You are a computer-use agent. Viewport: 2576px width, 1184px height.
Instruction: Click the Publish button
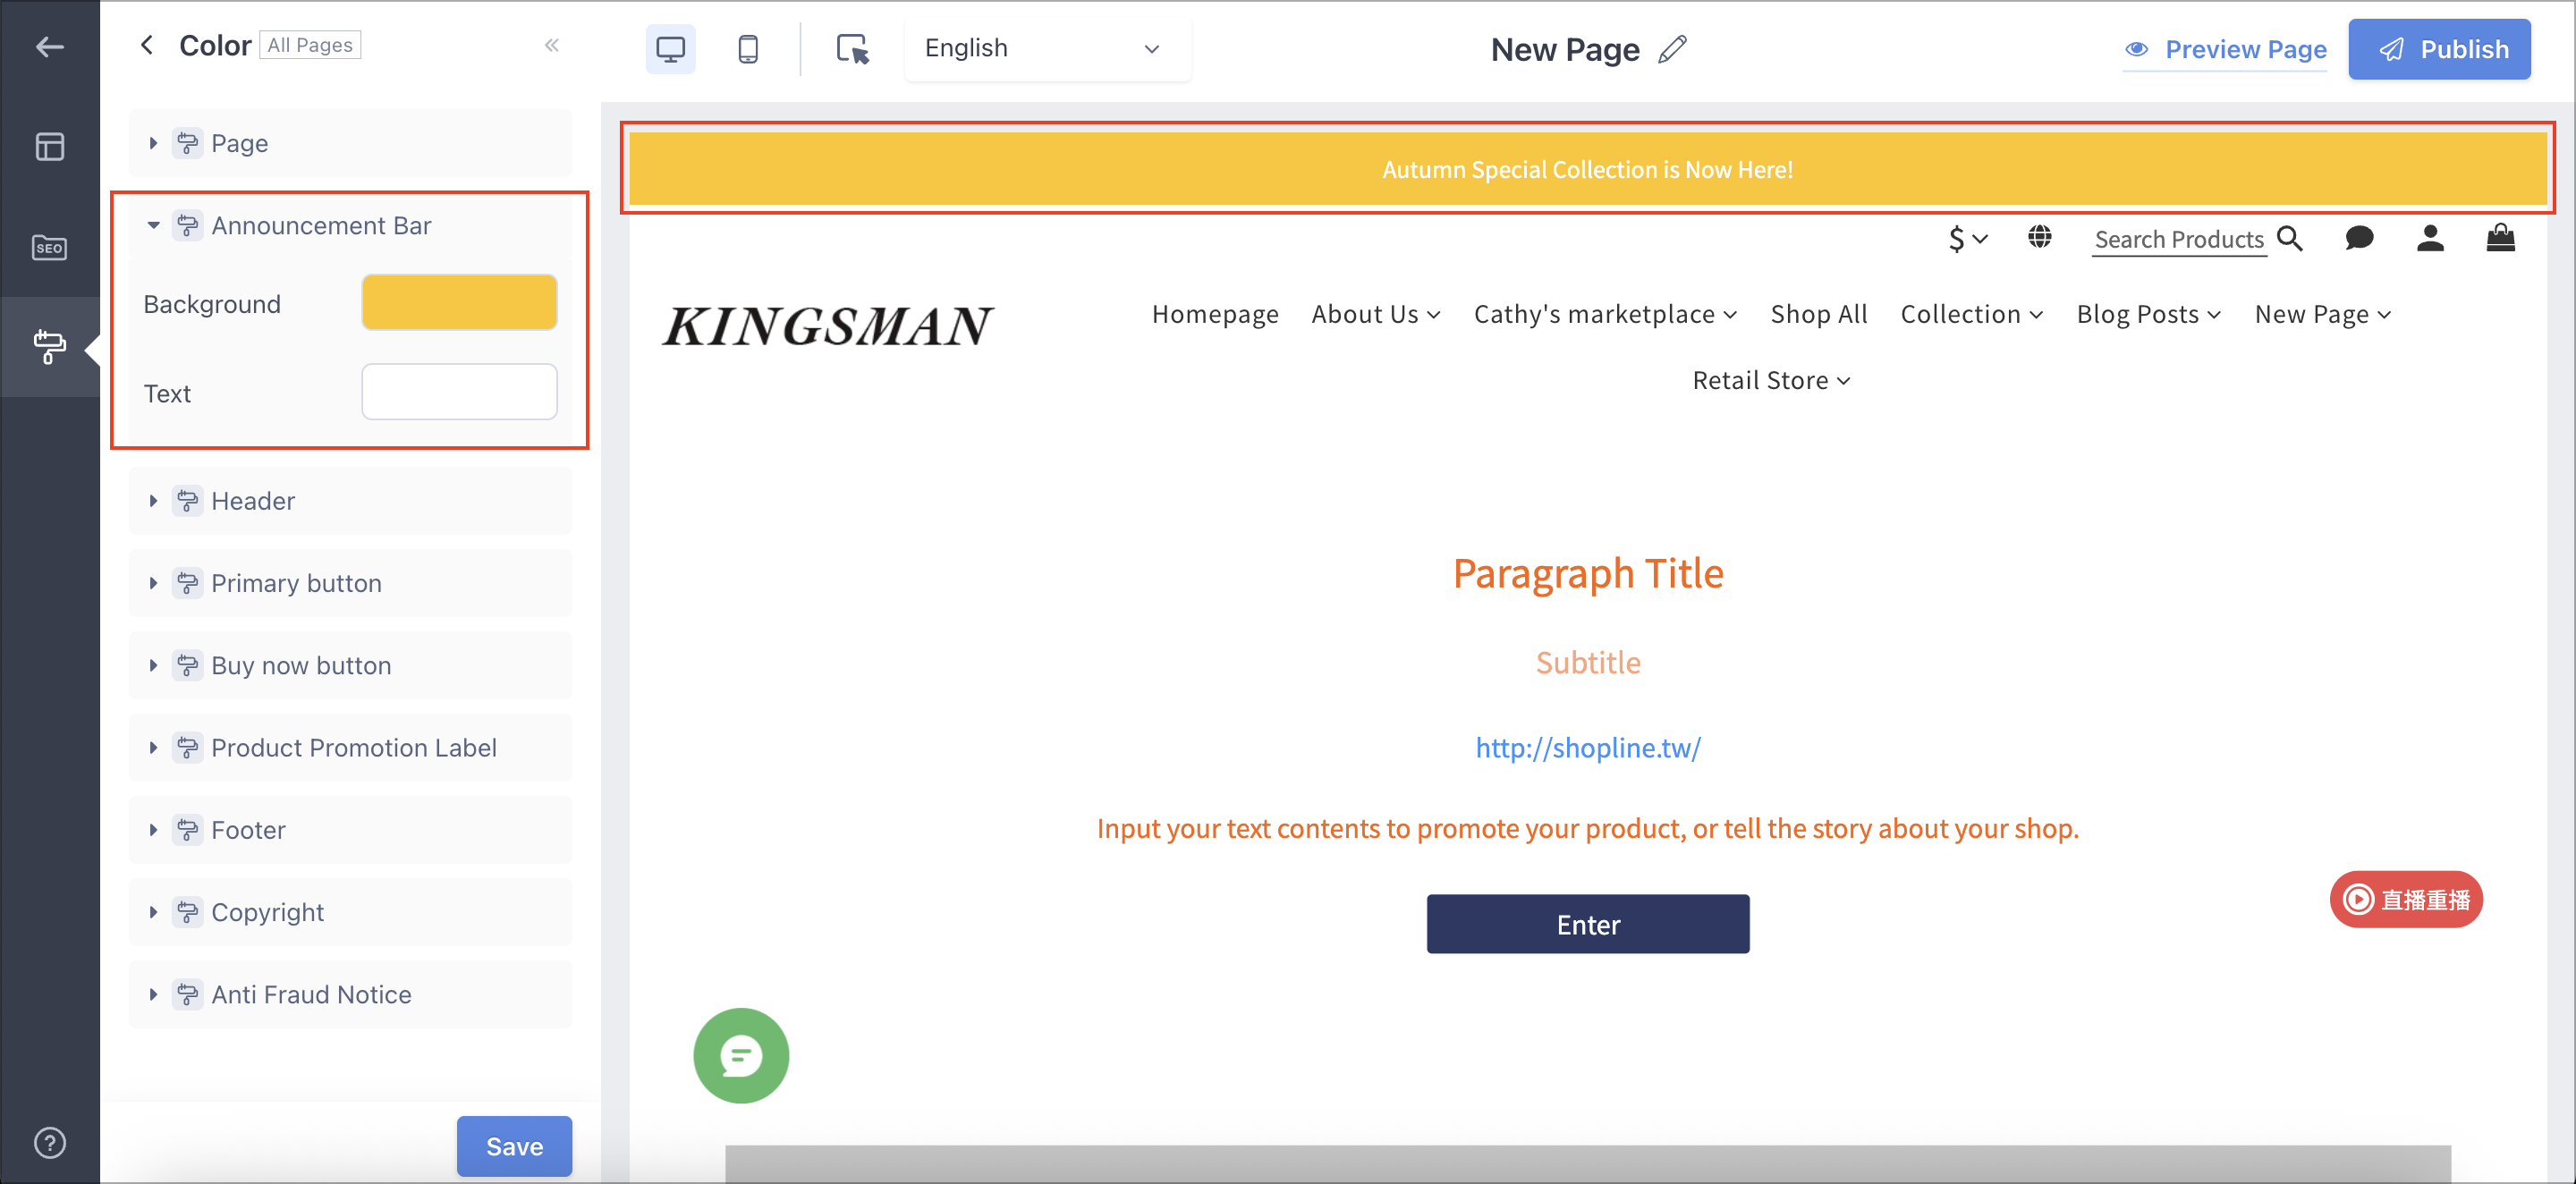tap(2439, 49)
